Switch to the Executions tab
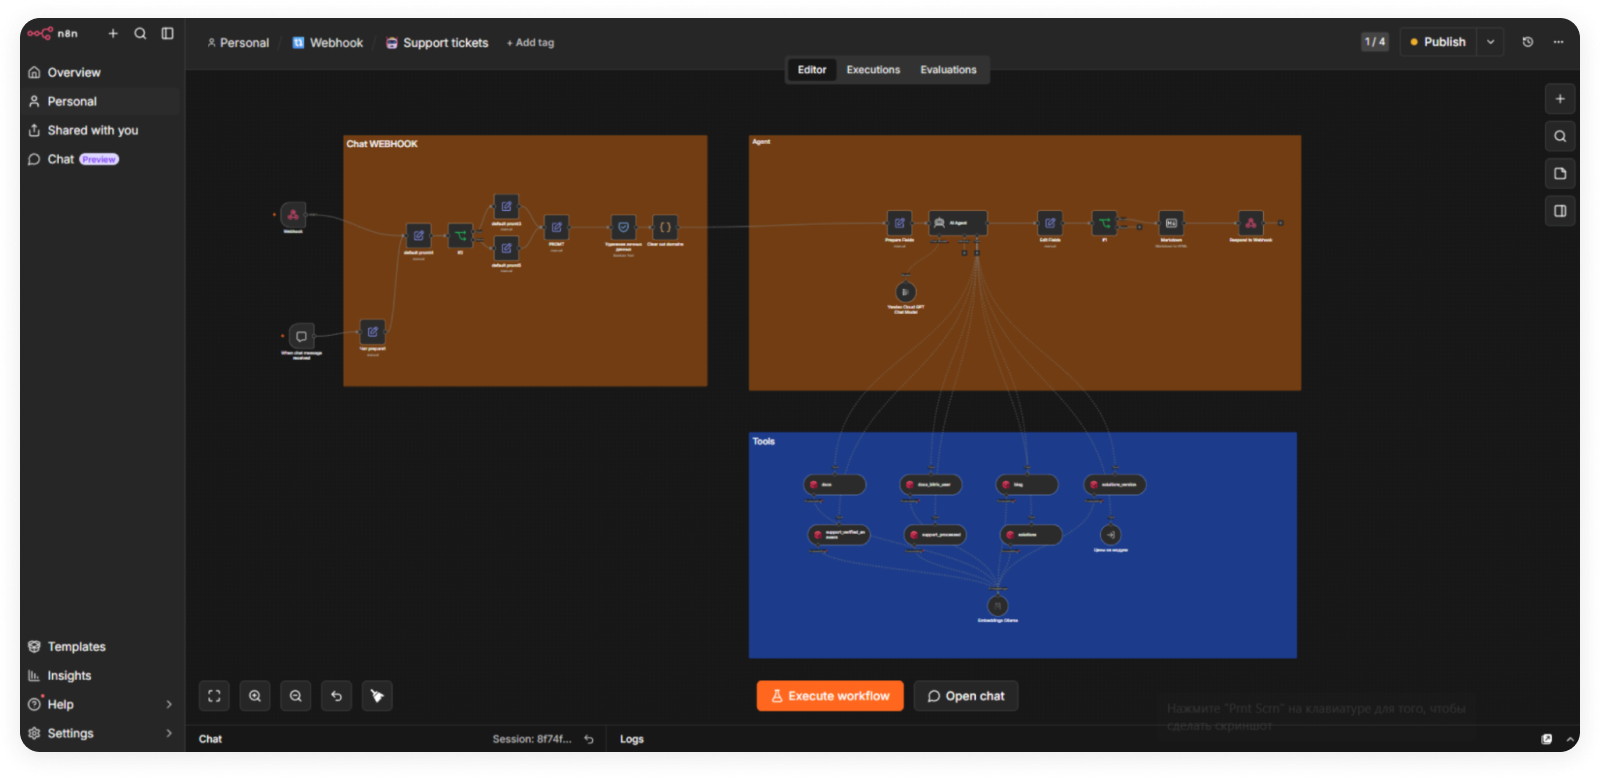Image resolution: width=1600 pixels, height=780 pixels. pos(873,70)
